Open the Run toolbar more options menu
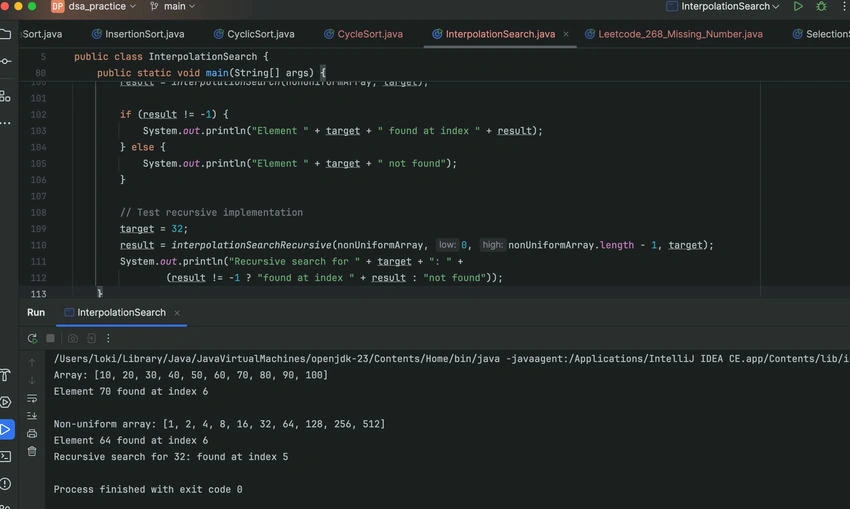The width and height of the screenshot is (850, 509). tap(108, 338)
